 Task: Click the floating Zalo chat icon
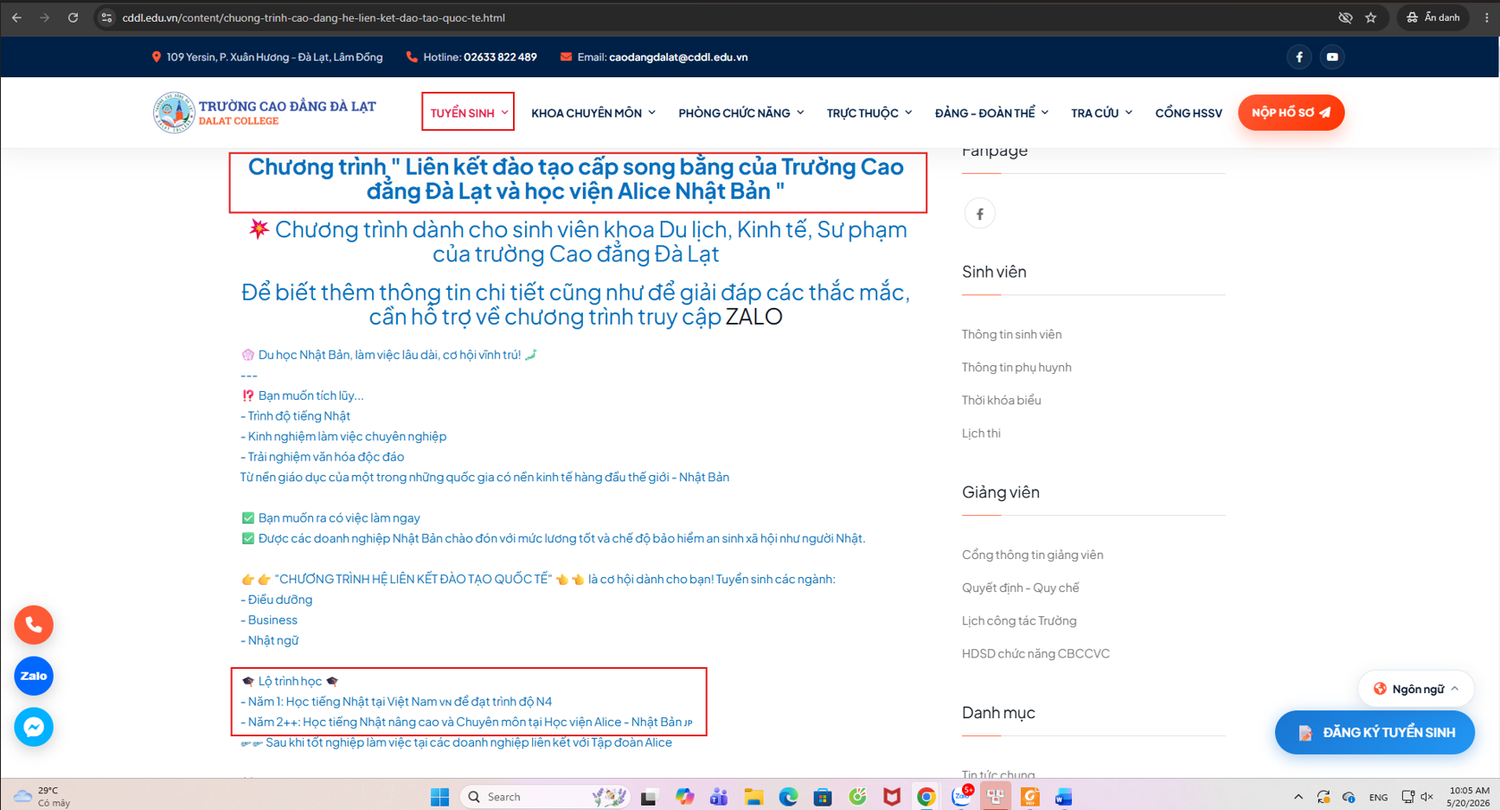(33, 676)
